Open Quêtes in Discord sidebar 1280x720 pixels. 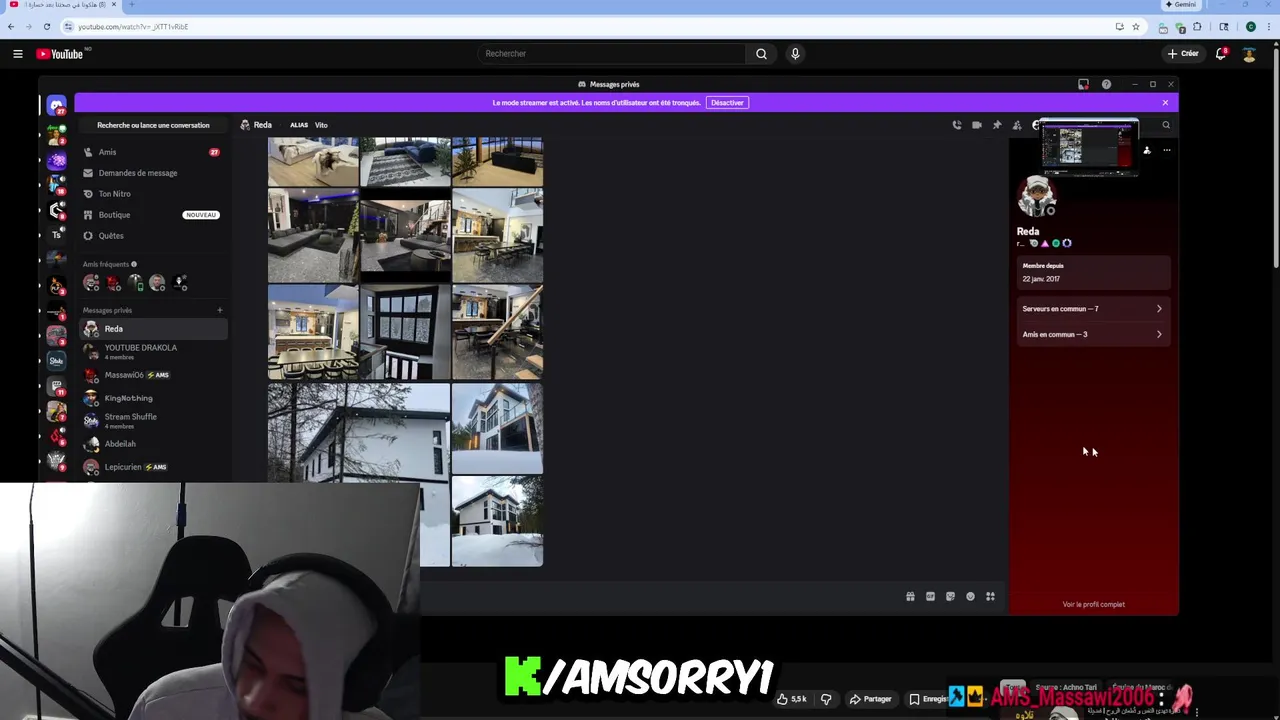pyautogui.click(x=153, y=236)
